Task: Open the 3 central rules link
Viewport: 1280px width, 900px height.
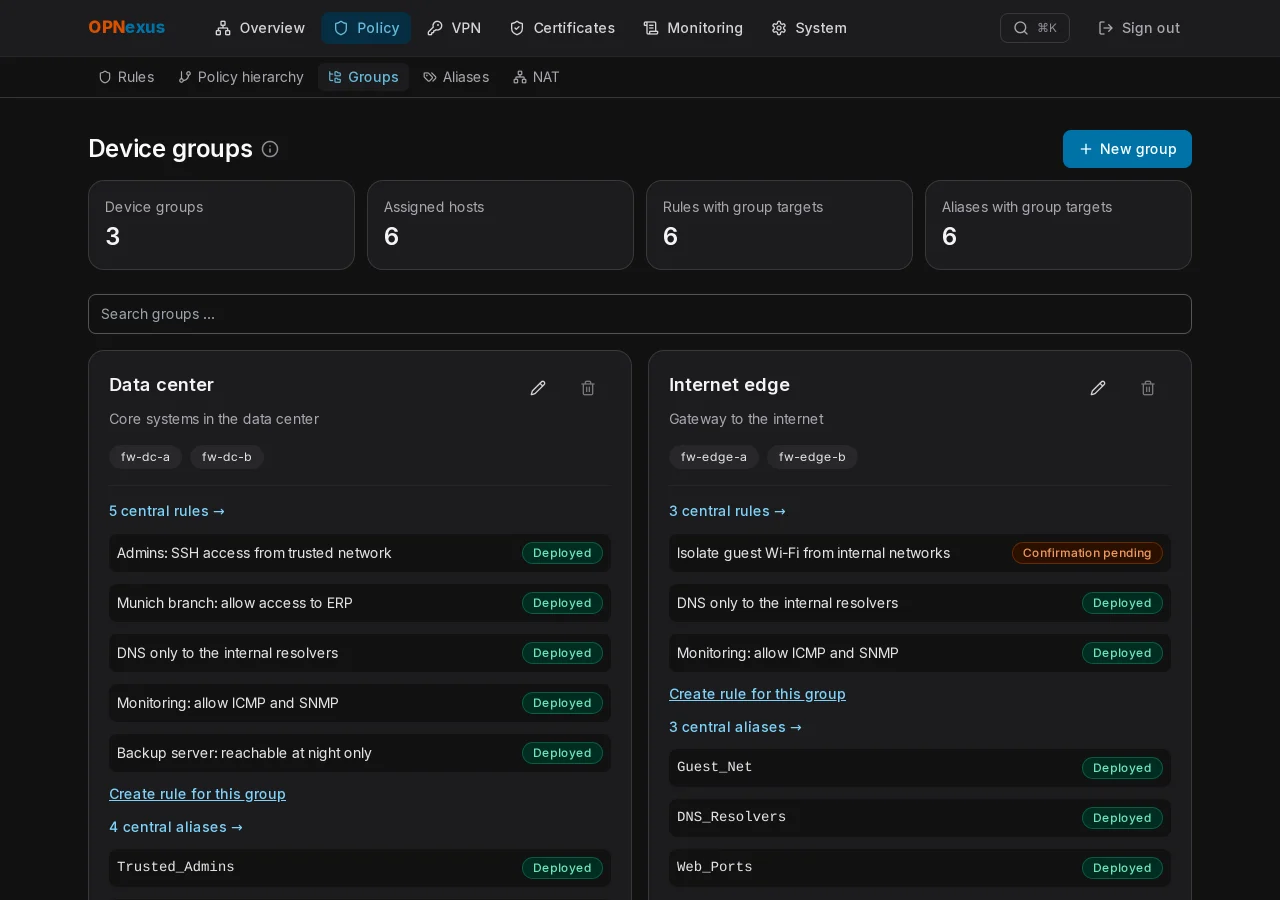Action: coord(728,511)
